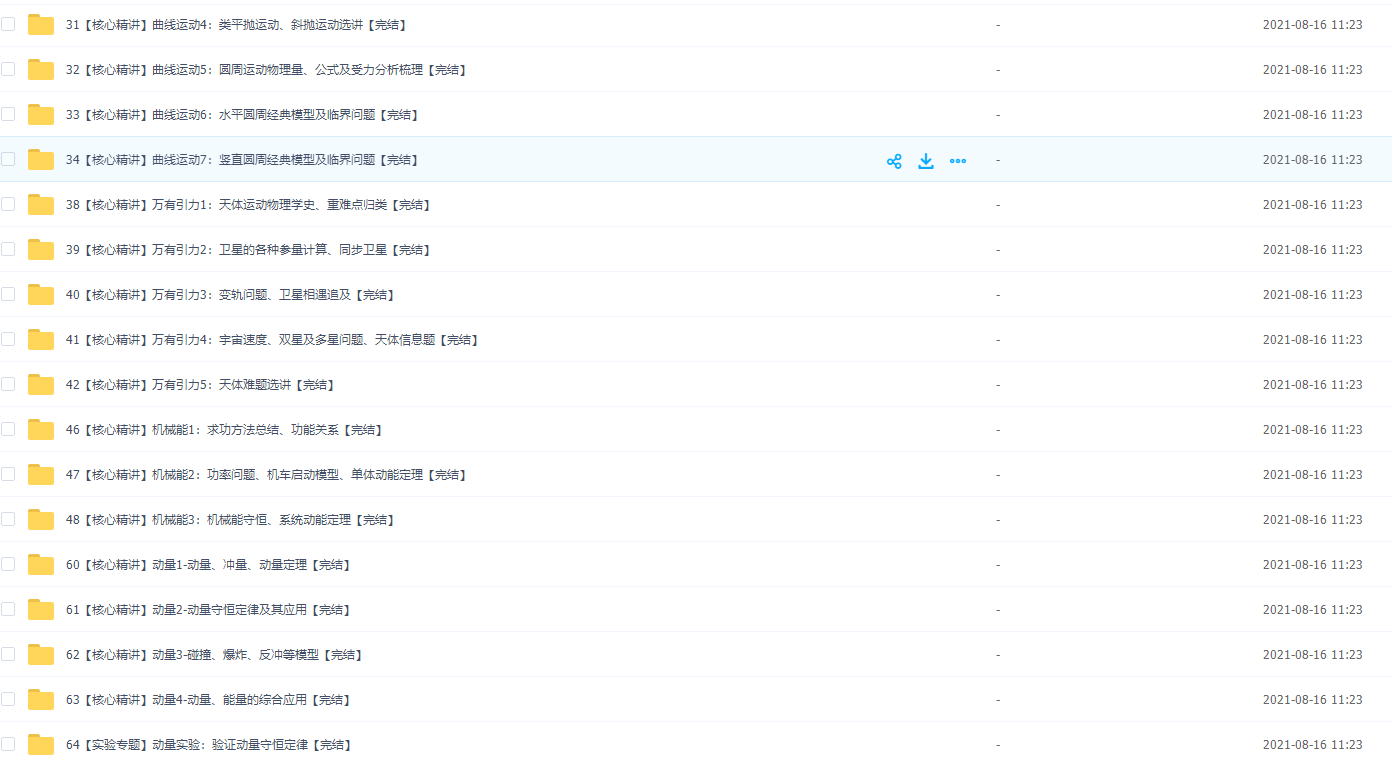The image size is (1392, 764).
Task: Open folder 41 宇宙速度、双星及多星问题
Action: [x=272, y=340]
